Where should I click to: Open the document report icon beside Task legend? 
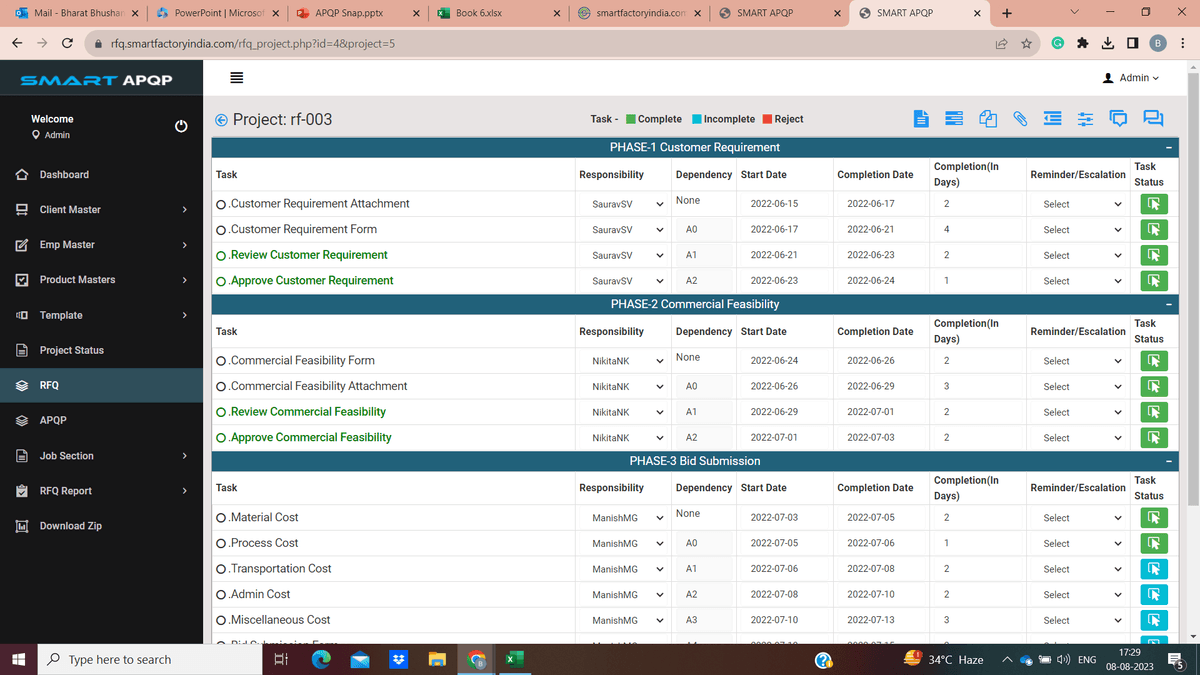point(921,118)
